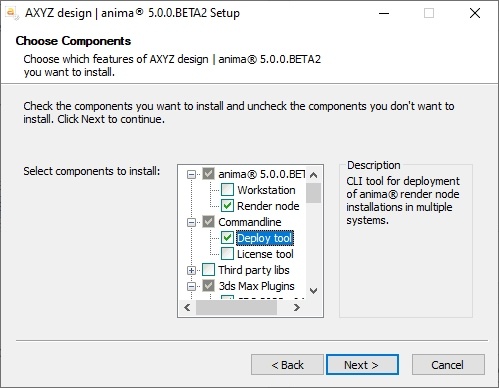Enable the License tool checkbox
The image size is (499, 388).
point(227,254)
